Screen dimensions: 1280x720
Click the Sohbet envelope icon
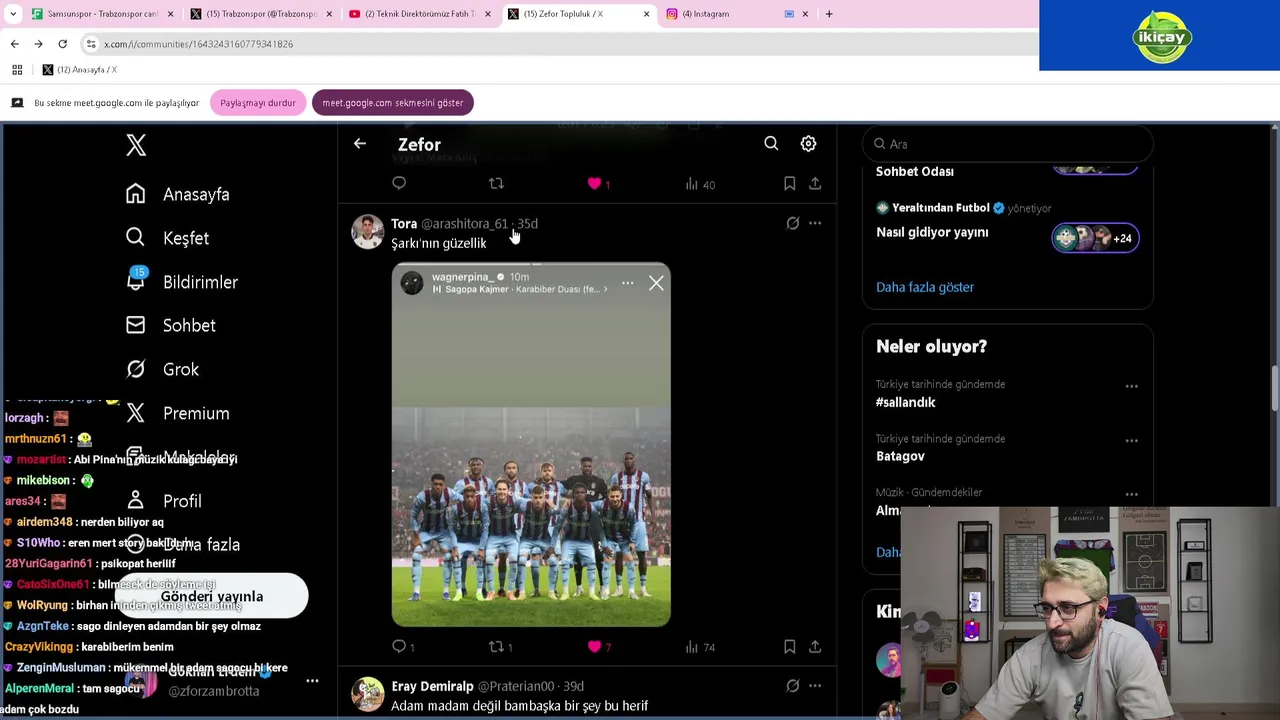click(135, 325)
